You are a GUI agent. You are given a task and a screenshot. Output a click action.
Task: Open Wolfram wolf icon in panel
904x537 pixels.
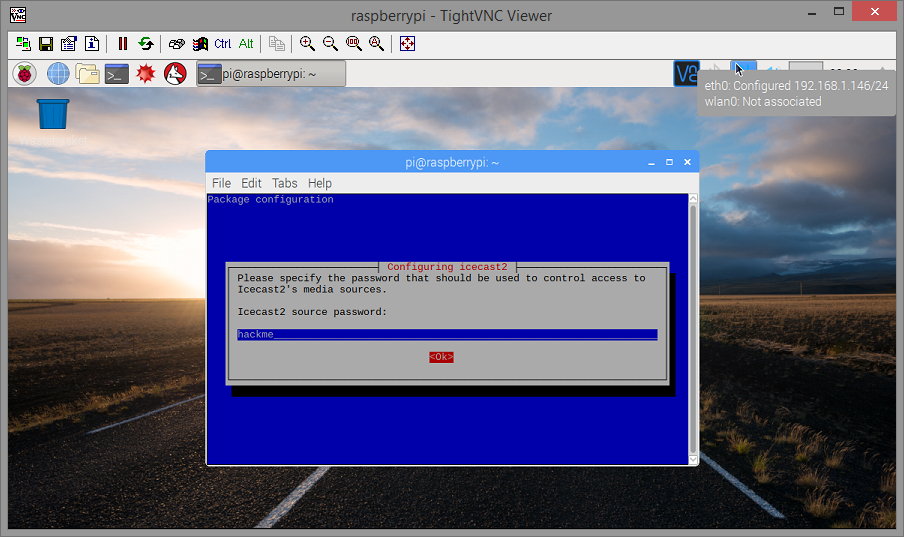pos(175,74)
